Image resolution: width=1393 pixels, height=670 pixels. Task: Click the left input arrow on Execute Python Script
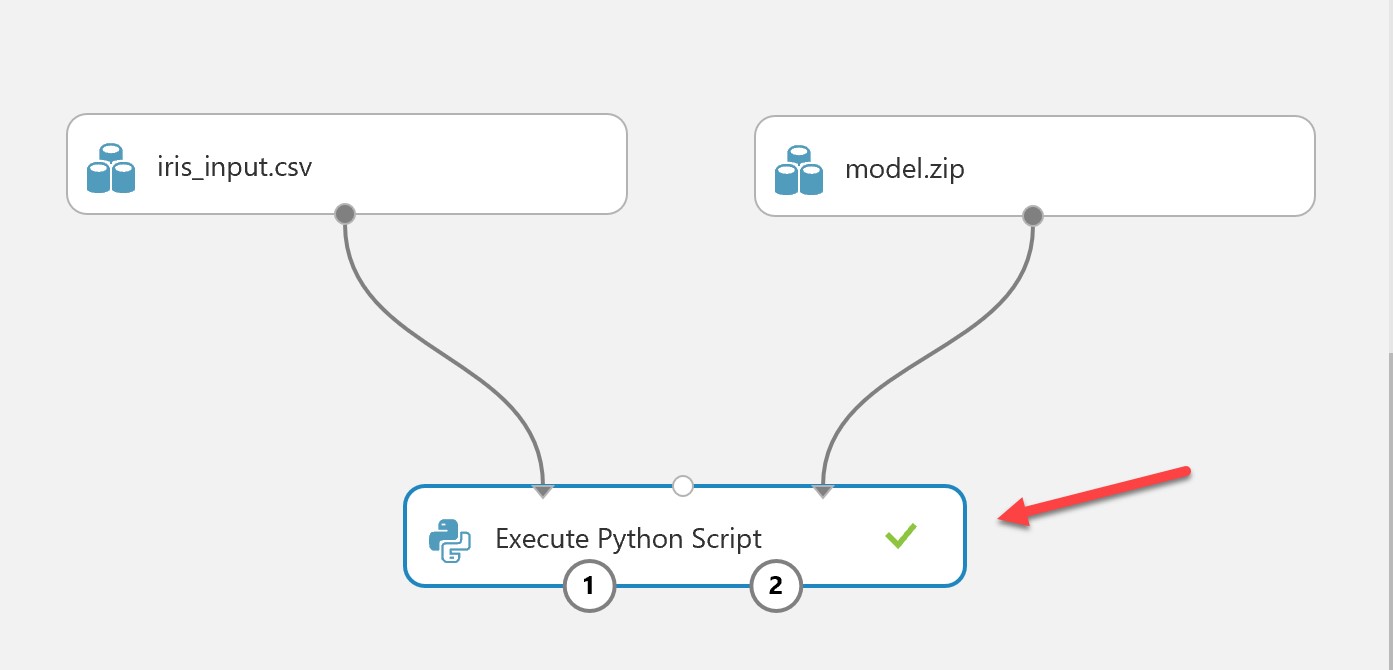tap(543, 491)
